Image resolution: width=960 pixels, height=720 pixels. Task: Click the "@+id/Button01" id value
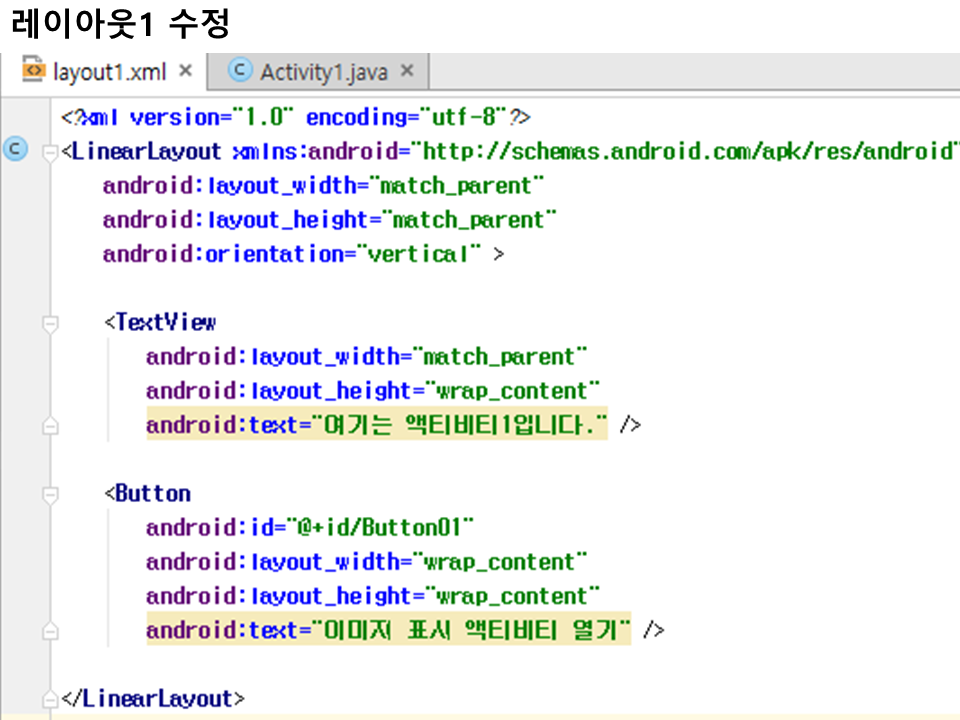[380, 527]
